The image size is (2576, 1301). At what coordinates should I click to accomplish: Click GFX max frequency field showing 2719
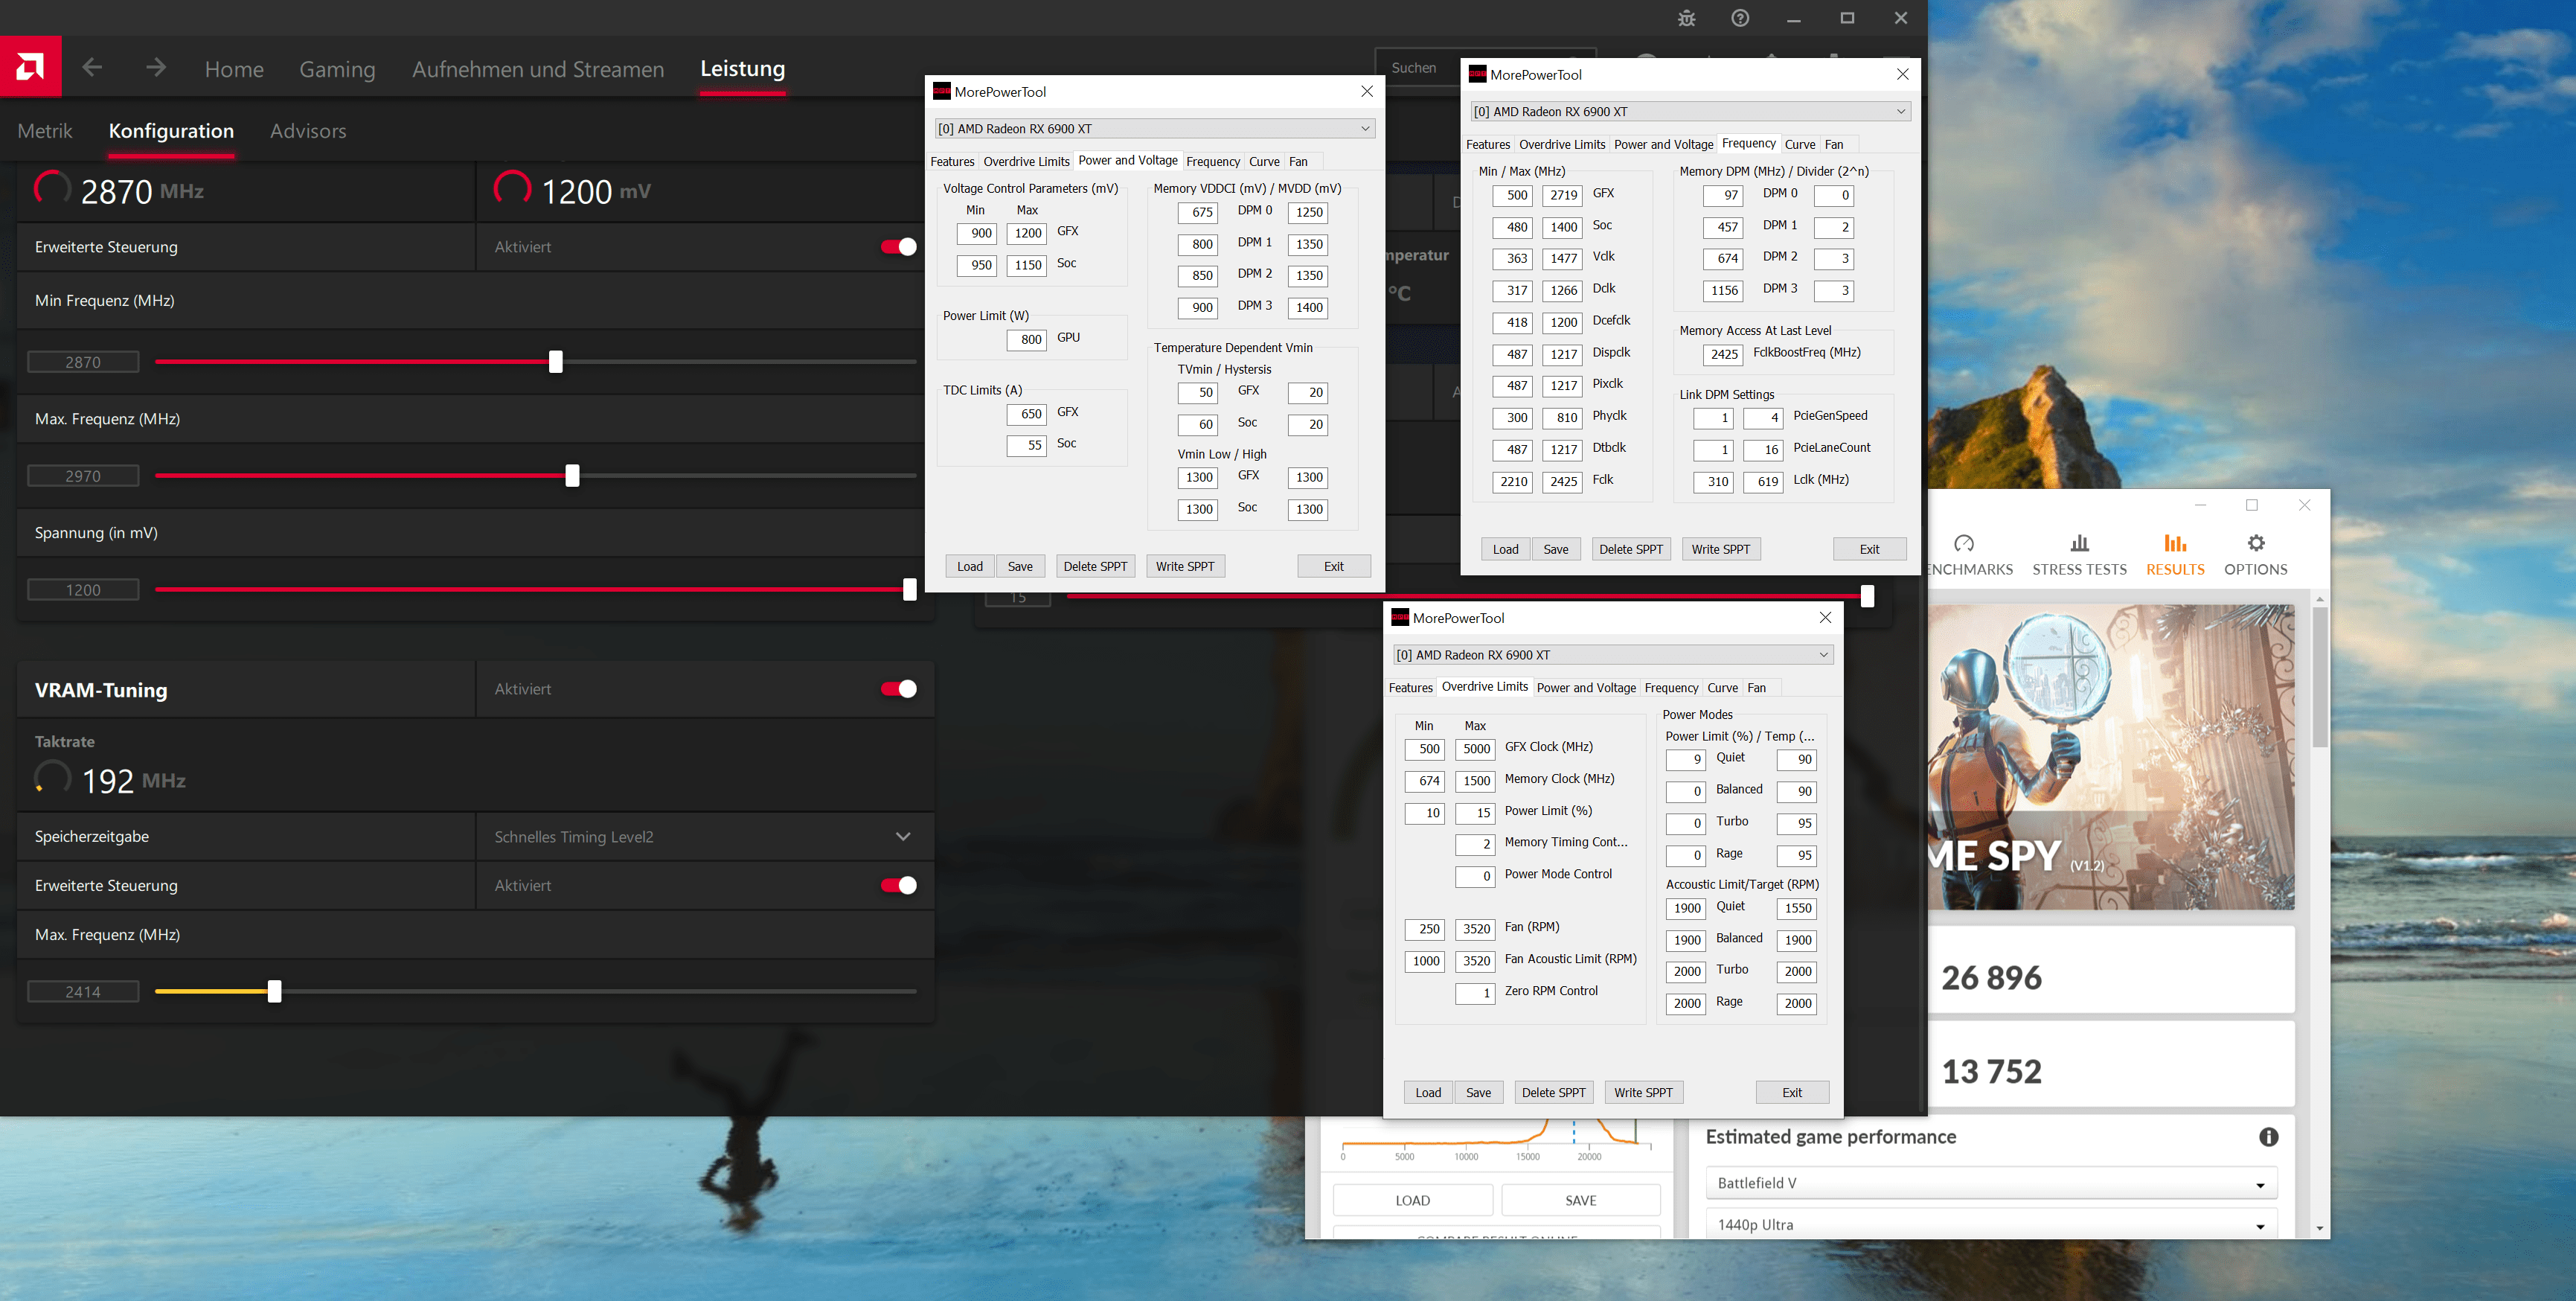[x=1562, y=195]
